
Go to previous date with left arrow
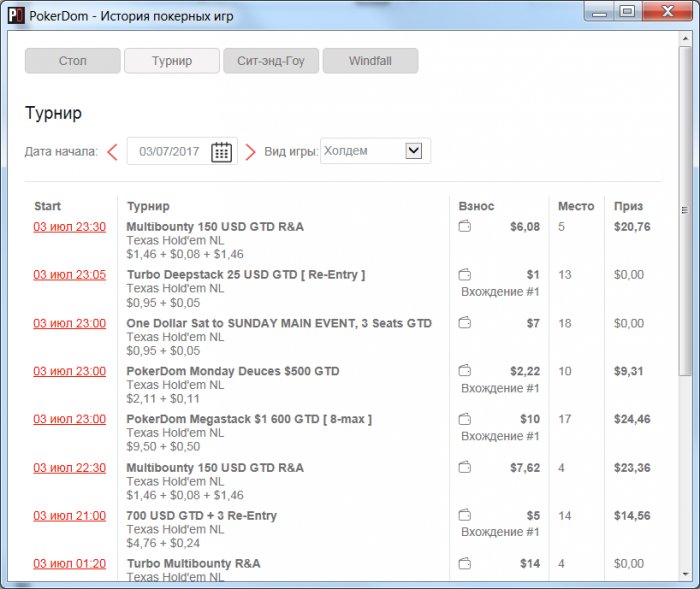click(x=112, y=152)
